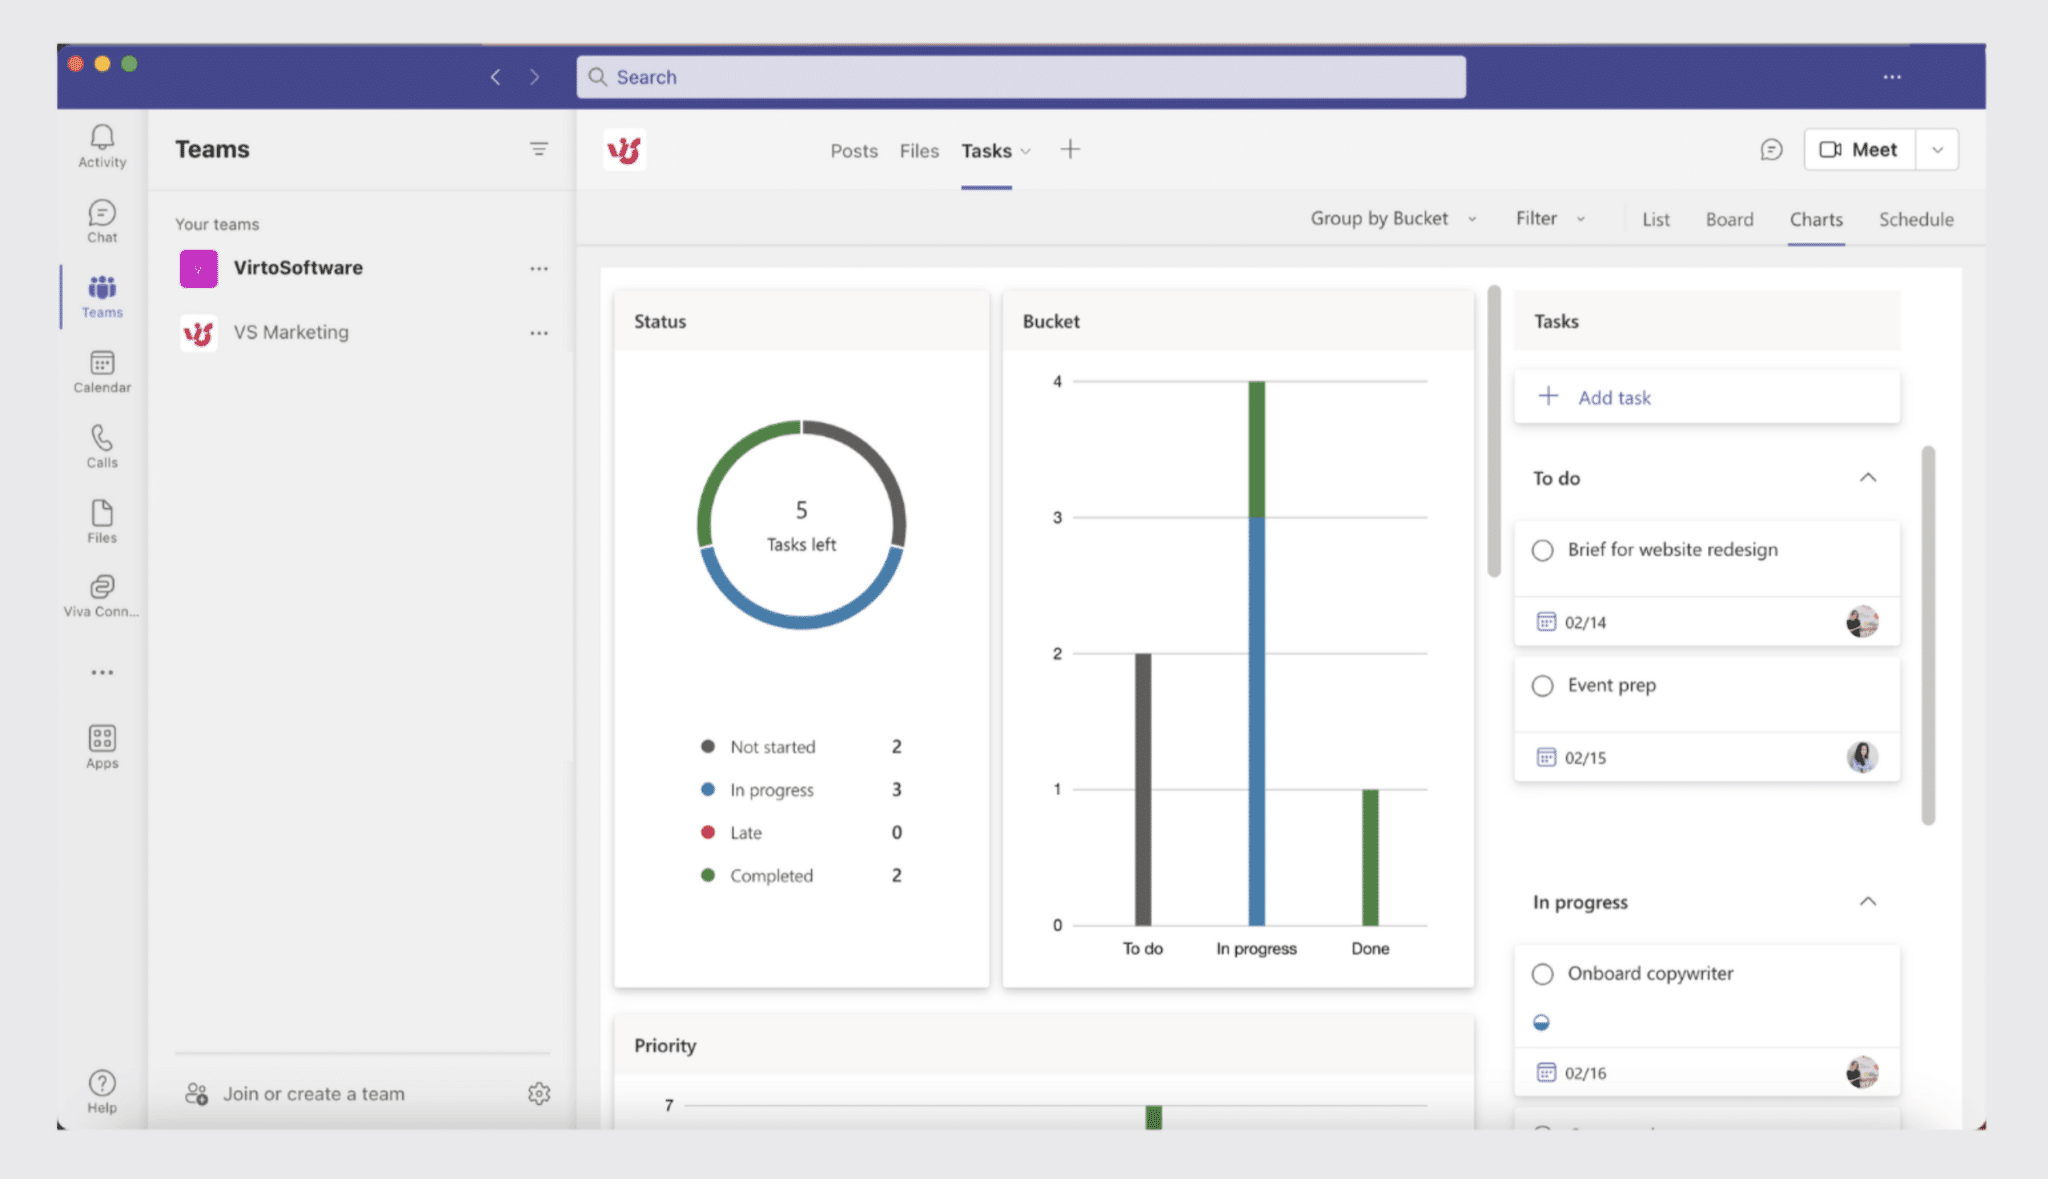The width and height of the screenshot is (2048, 1179).
Task: Collapse the 'To do' task group
Action: point(1868,479)
